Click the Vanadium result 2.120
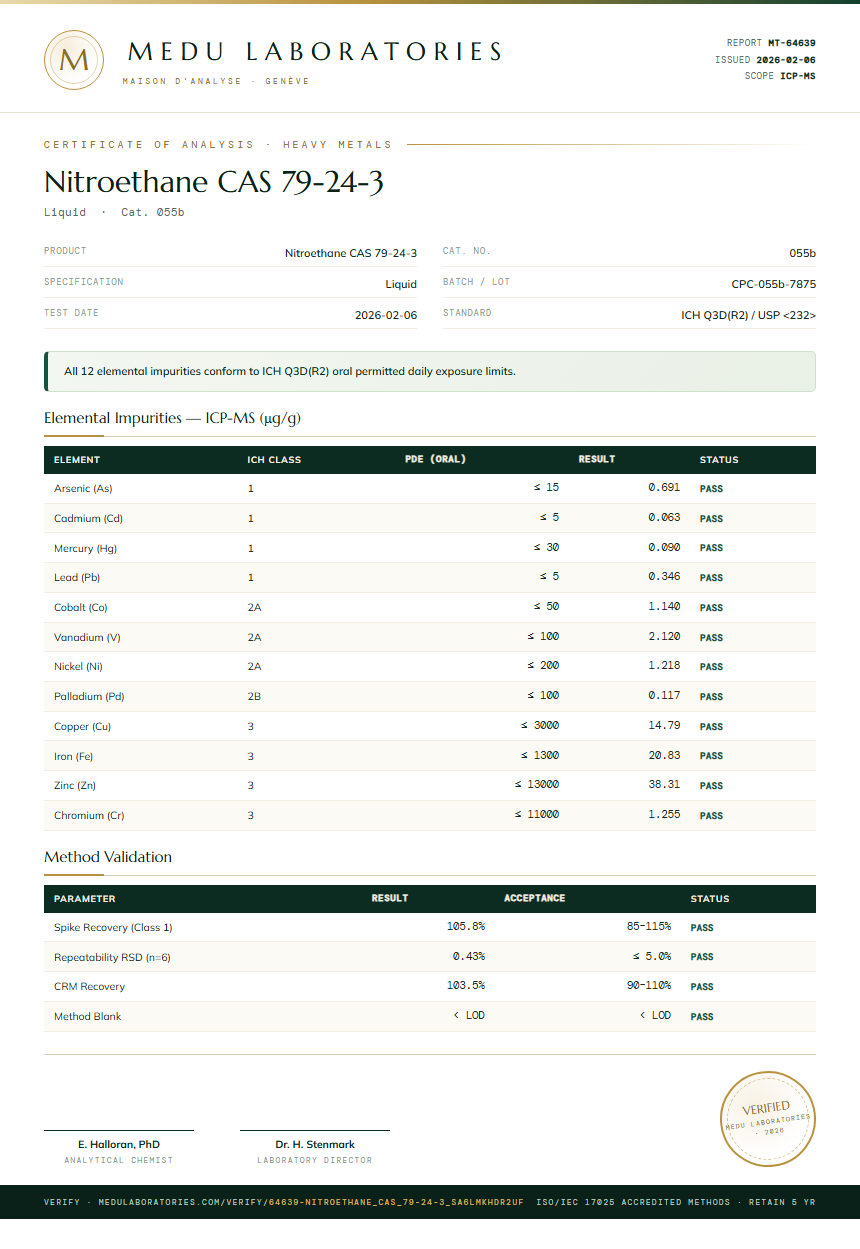 tap(664, 637)
